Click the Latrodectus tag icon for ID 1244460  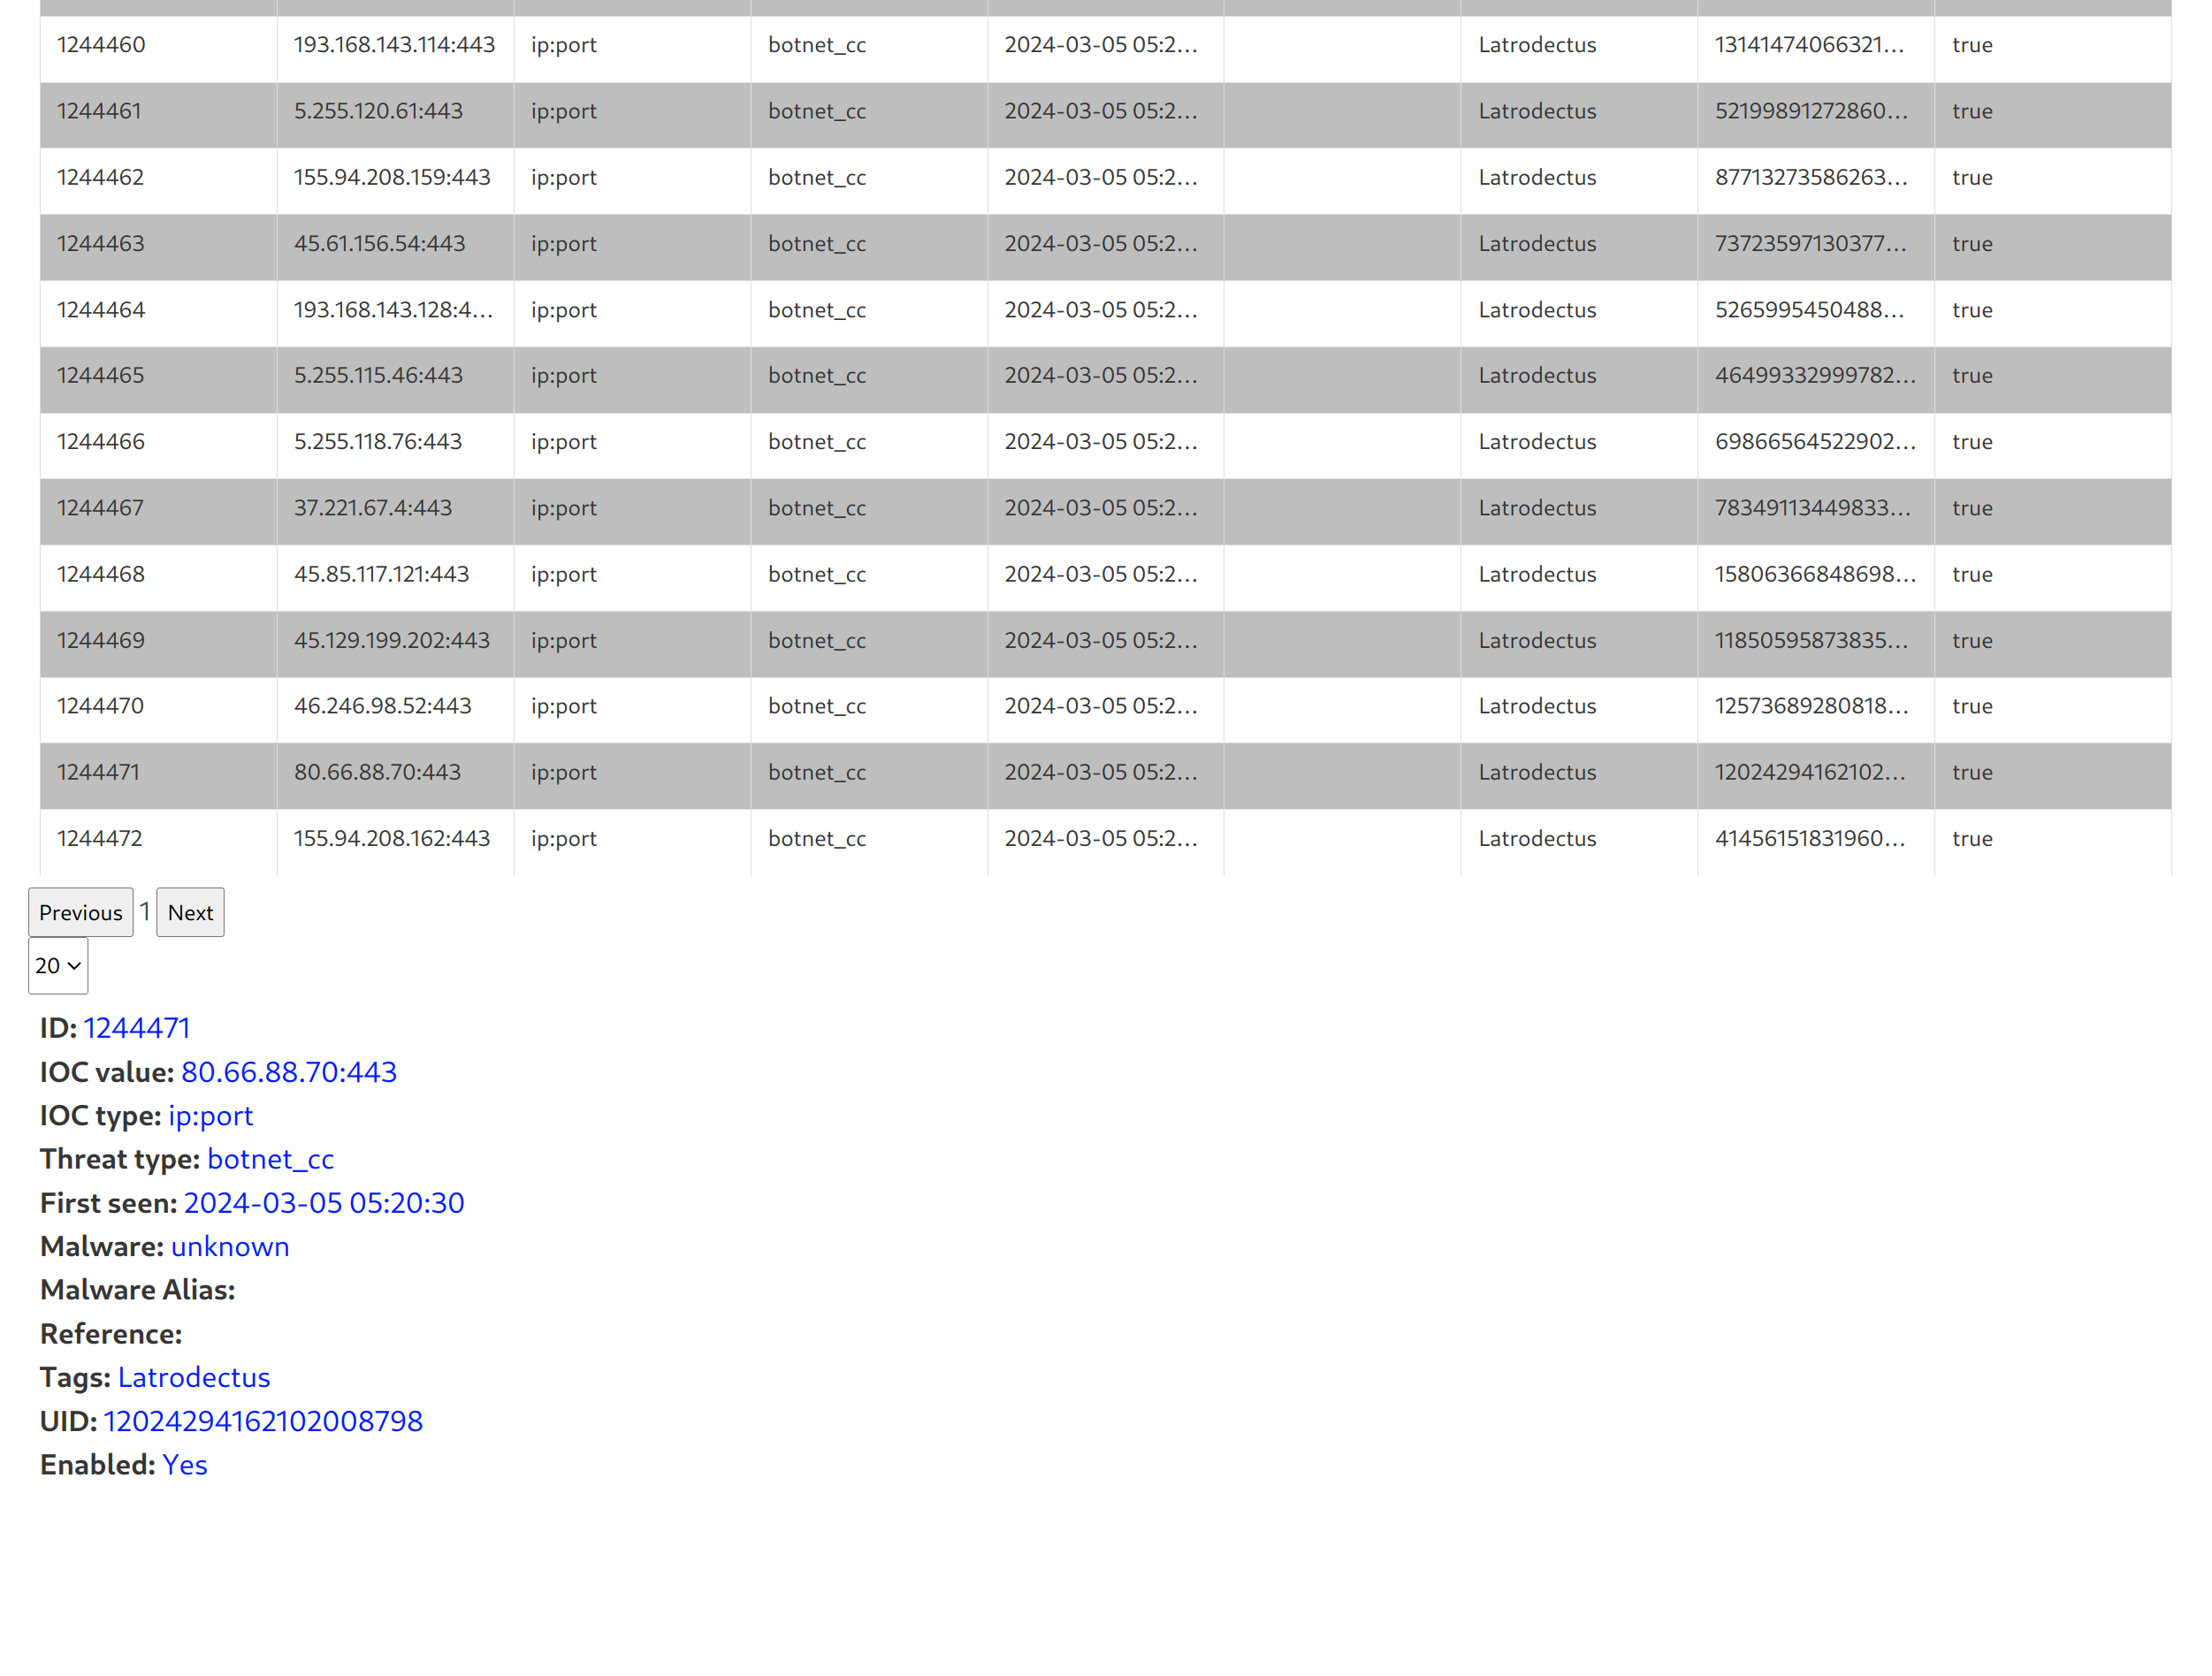click(x=1537, y=44)
